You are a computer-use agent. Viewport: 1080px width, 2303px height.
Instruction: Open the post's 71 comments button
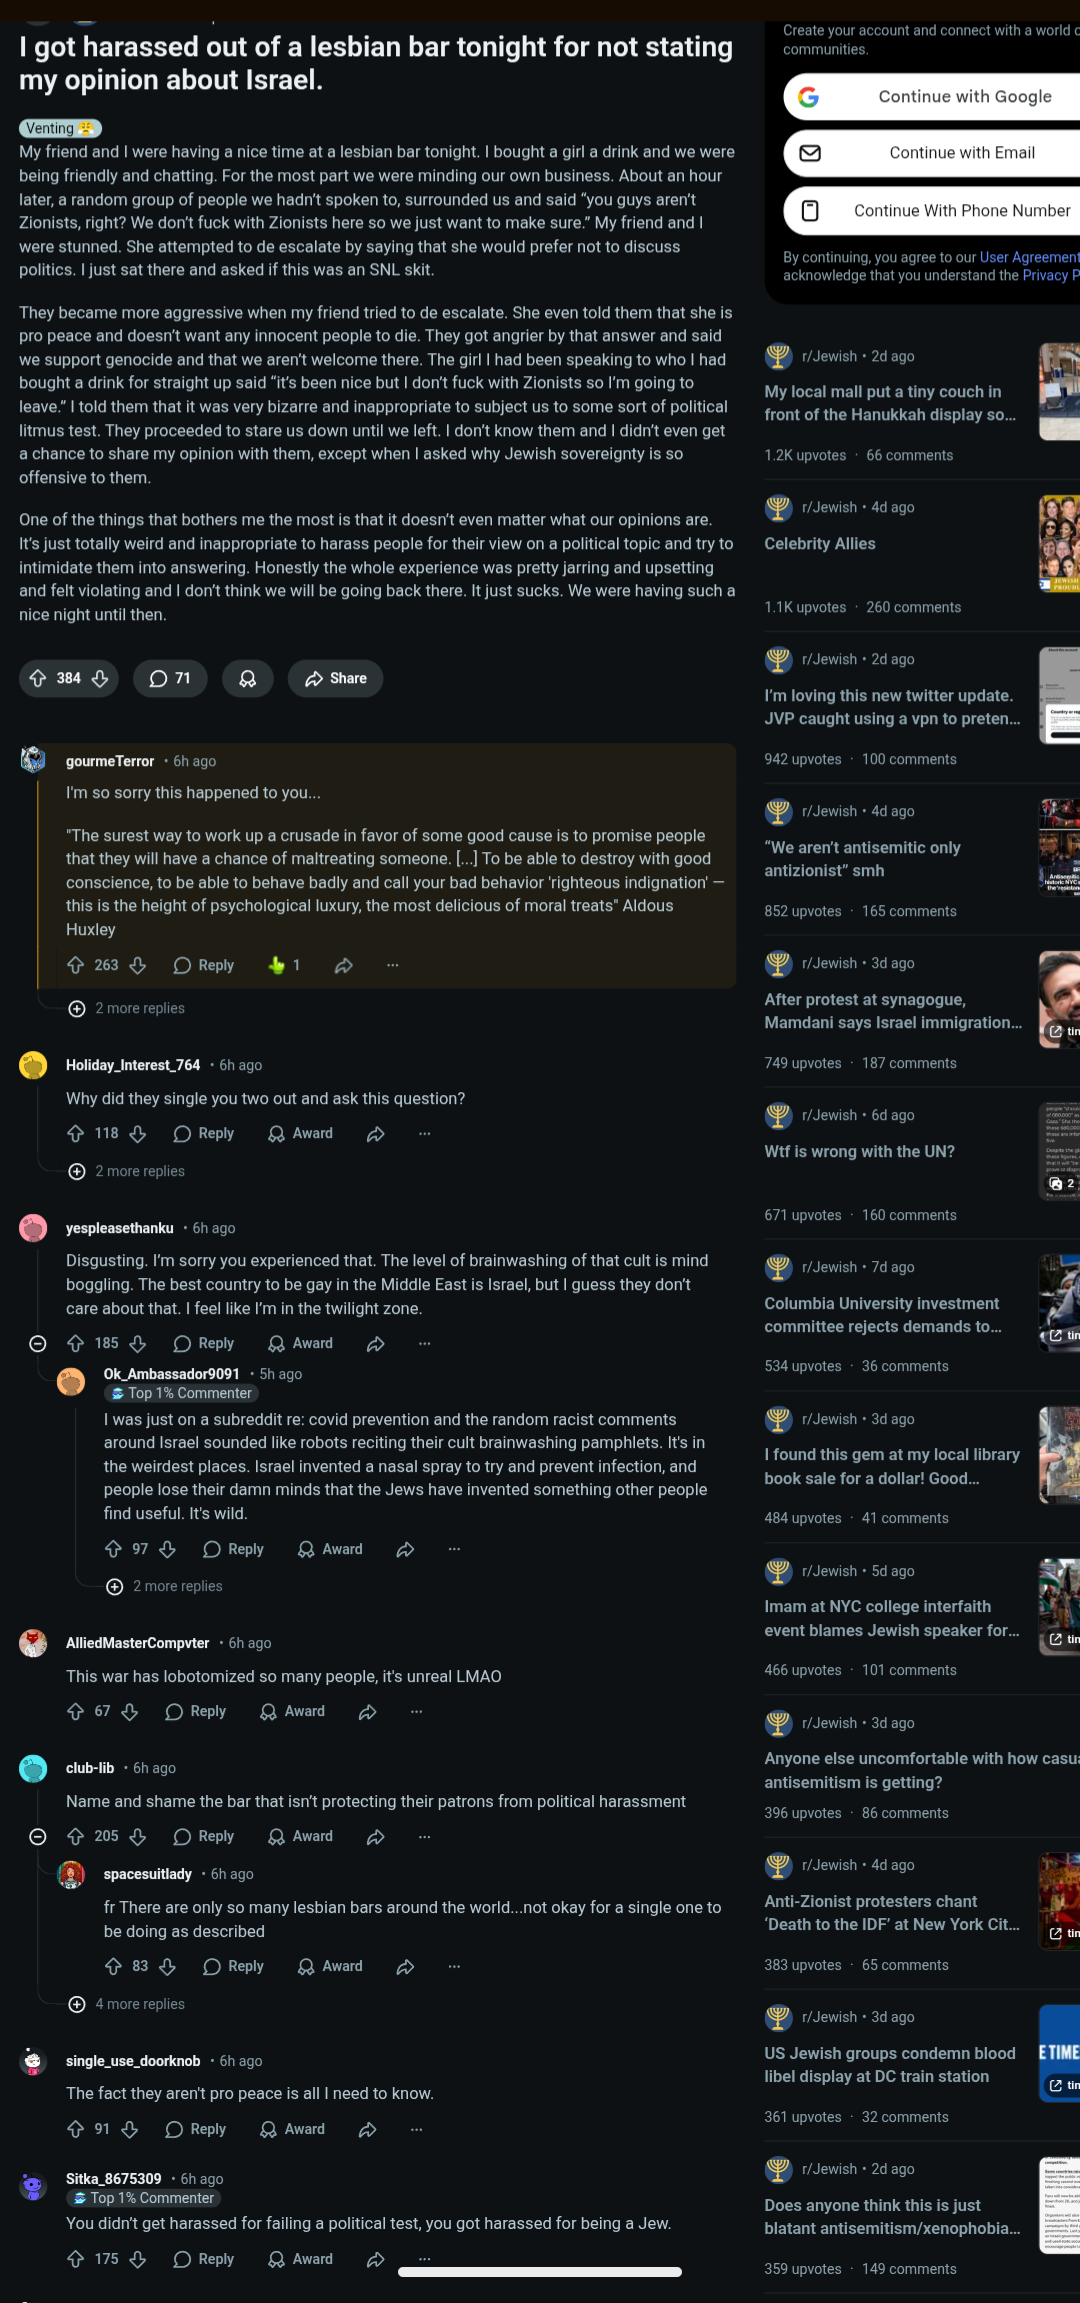pos(170,679)
